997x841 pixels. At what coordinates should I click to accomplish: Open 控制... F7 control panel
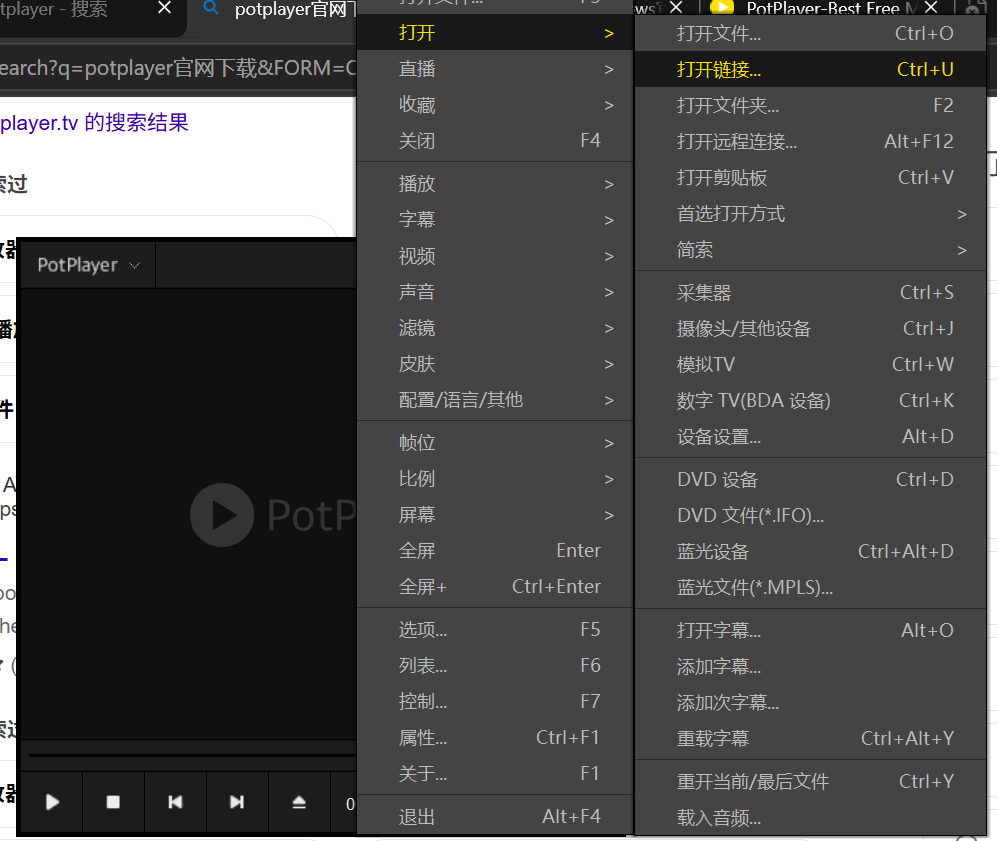coord(495,702)
